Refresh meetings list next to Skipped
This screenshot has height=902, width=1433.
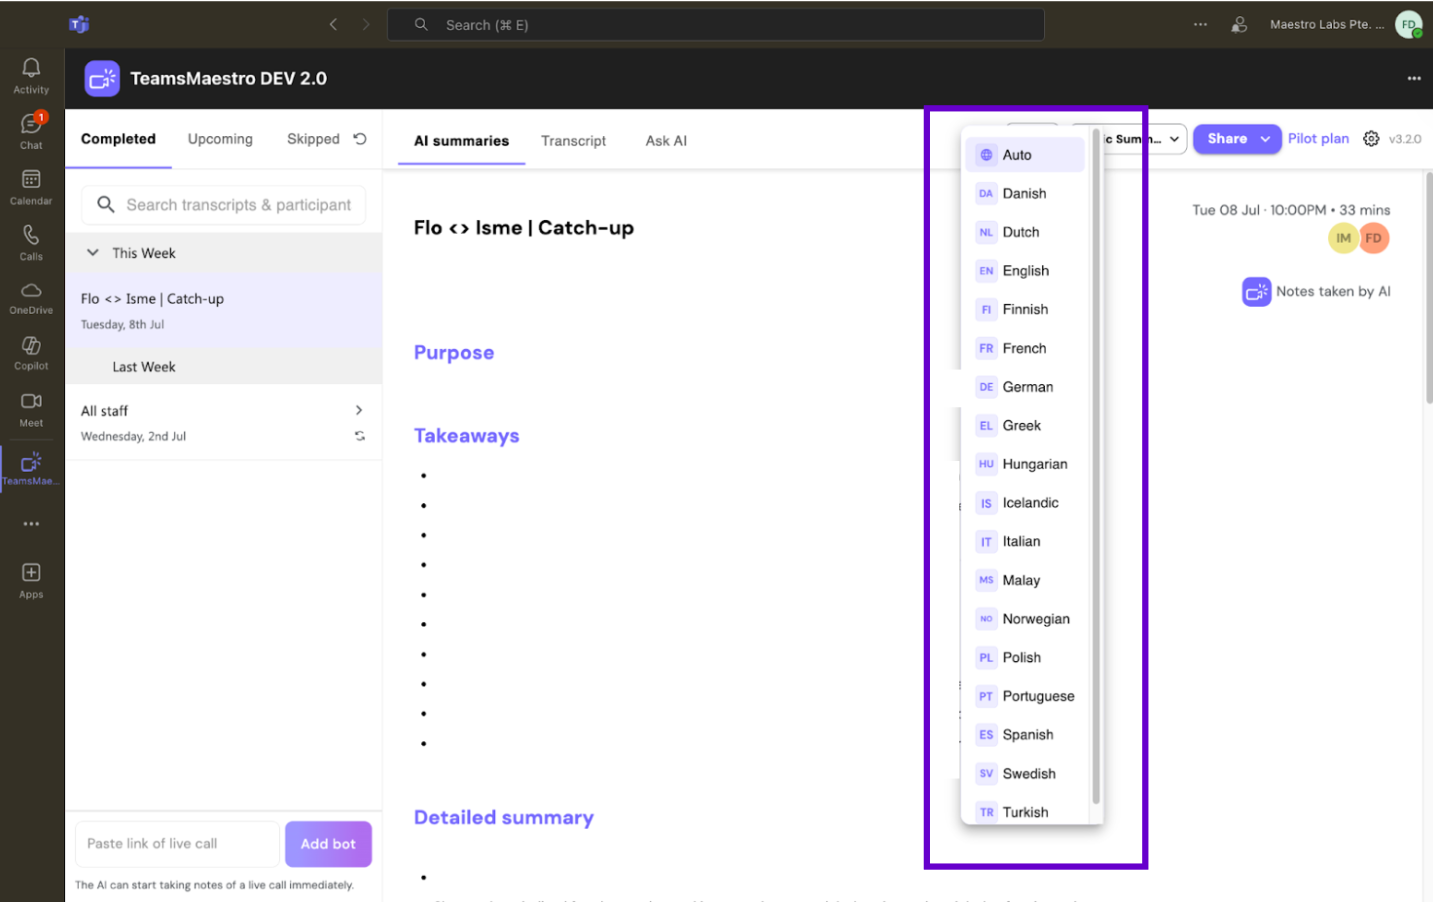click(x=360, y=139)
